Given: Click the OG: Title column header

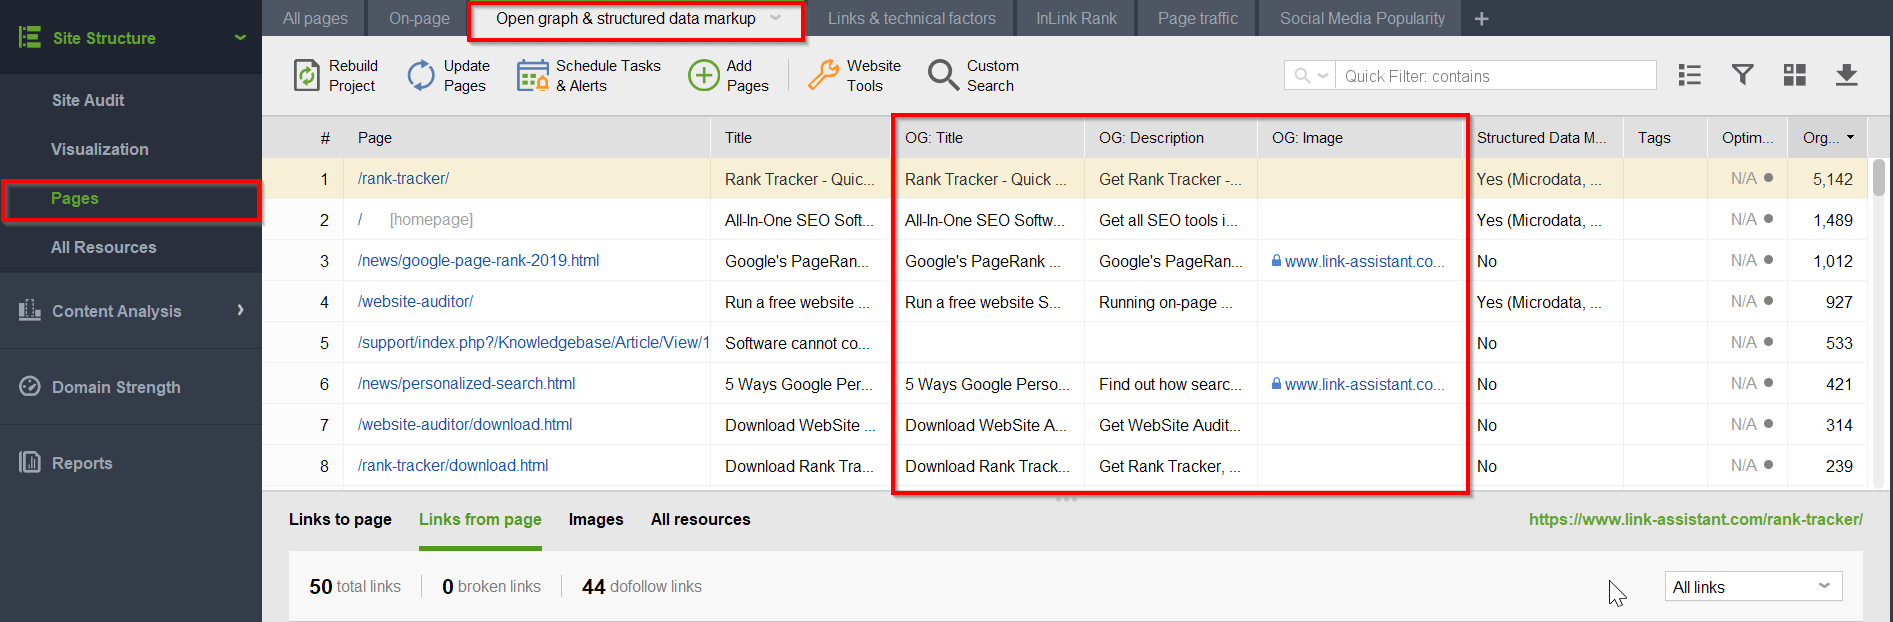Looking at the screenshot, I should pos(988,138).
